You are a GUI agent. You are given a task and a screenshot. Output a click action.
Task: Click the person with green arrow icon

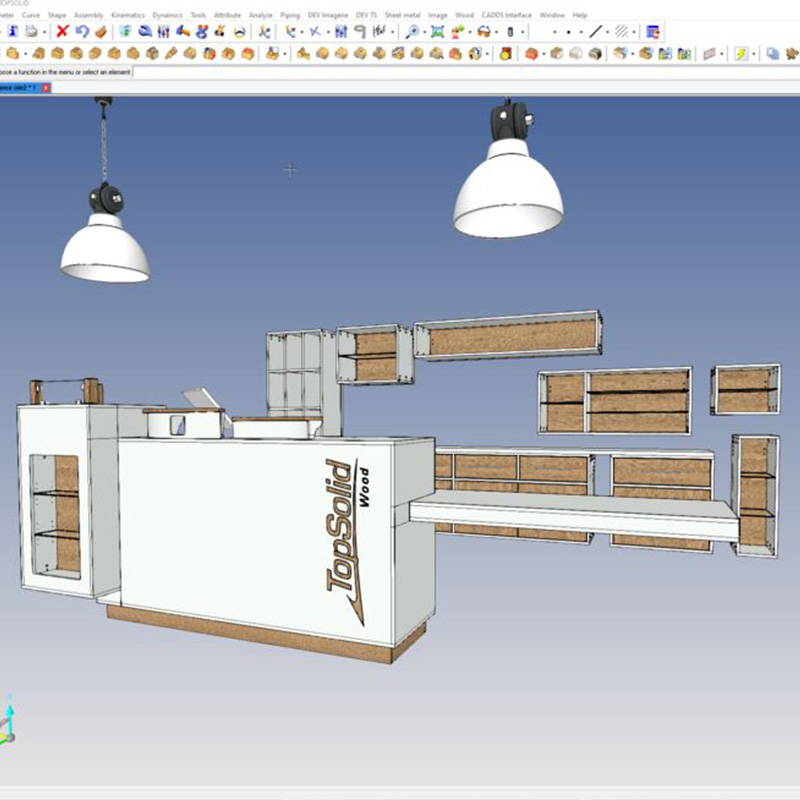[x=458, y=32]
